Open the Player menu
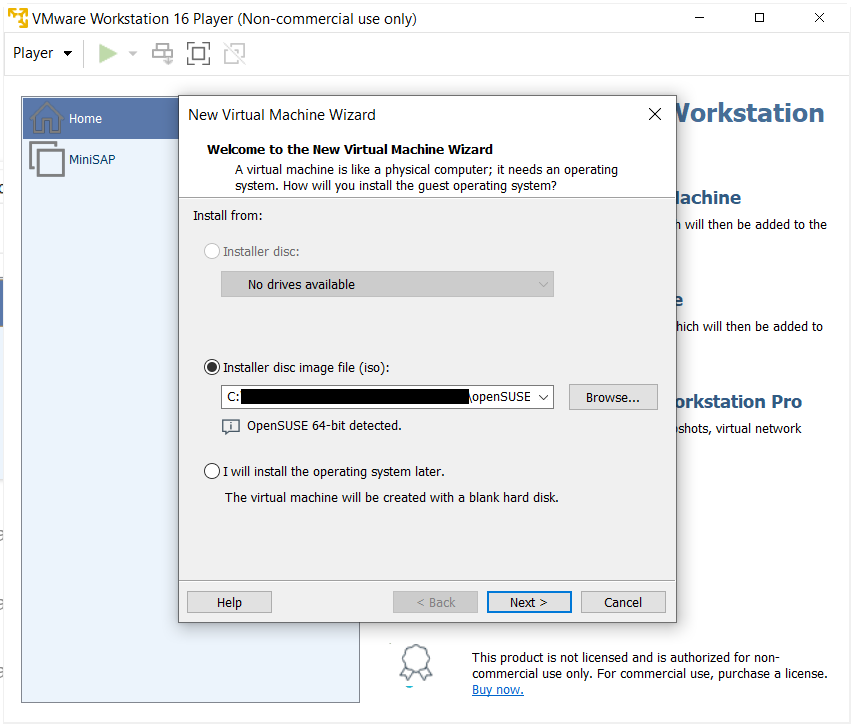 tap(42, 53)
